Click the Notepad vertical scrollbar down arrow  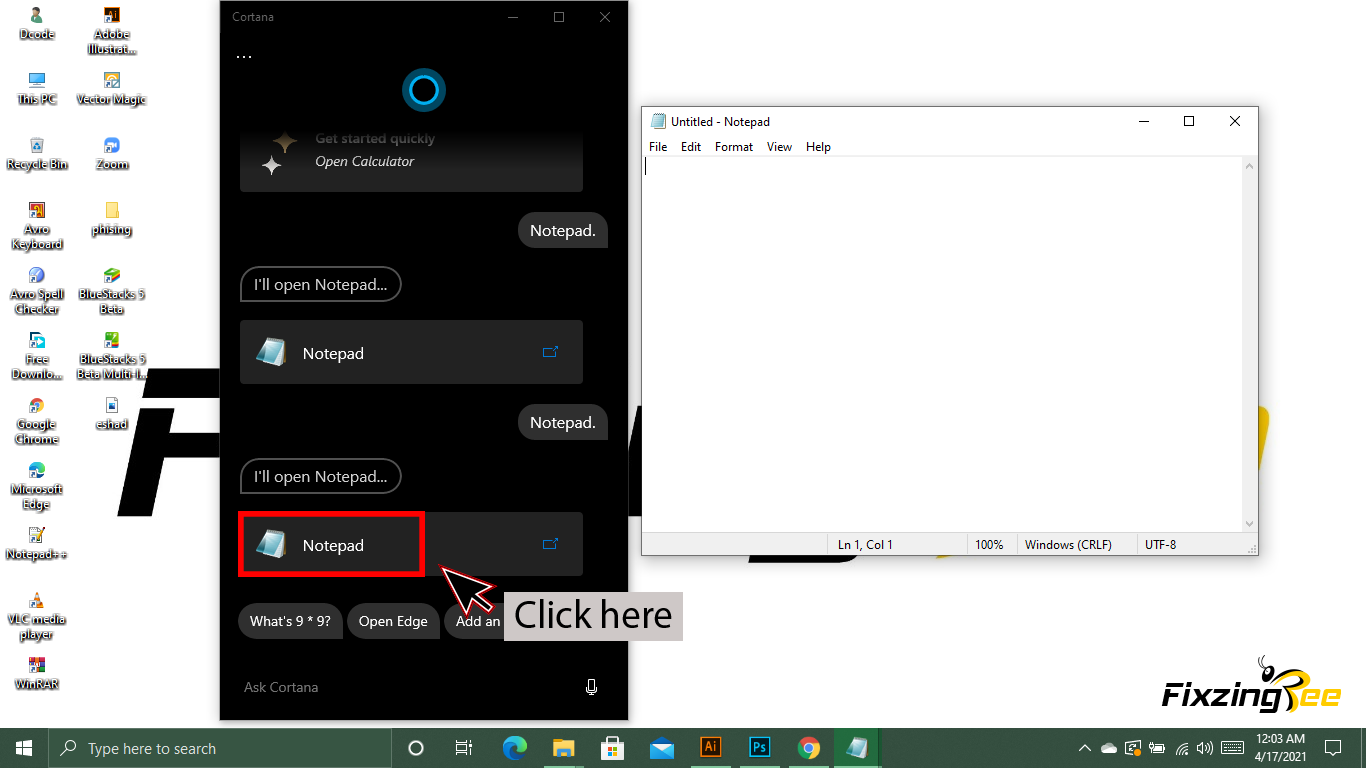[1249, 524]
